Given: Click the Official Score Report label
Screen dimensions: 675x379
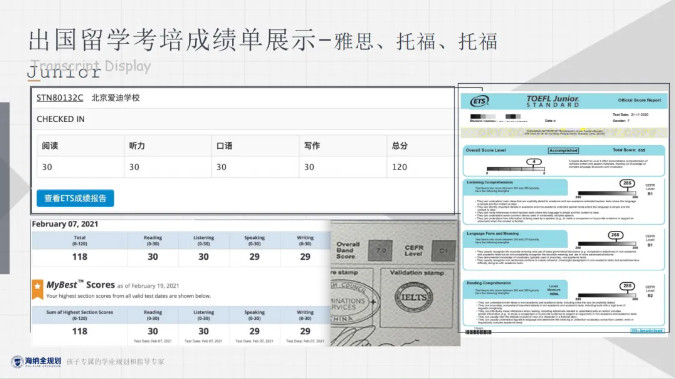Looking at the screenshot, I should [x=639, y=100].
